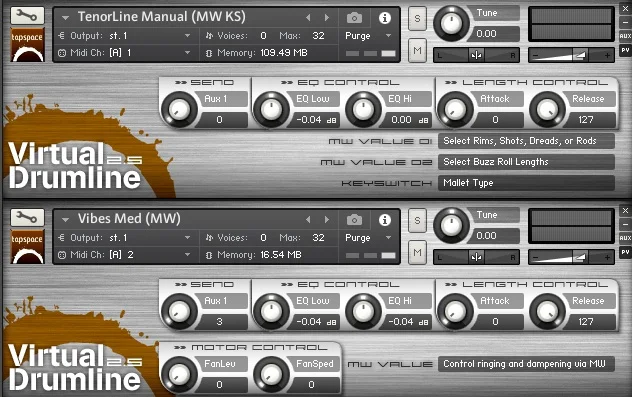Click the Tune label on TenorLine Manual
Image resolution: width=632 pixels, height=397 pixels.
click(487, 13)
